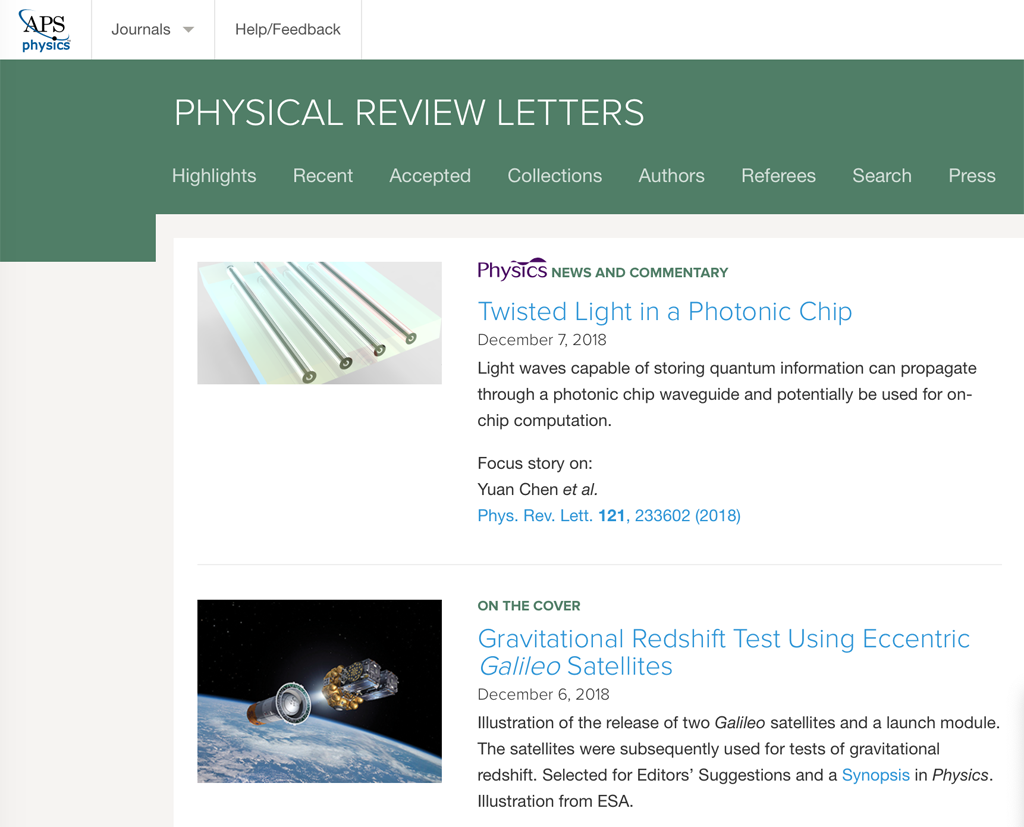The height and width of the screenshot is (827, 1024).
Task: Click the Physics magazine logo
Action: coord(512,269)
